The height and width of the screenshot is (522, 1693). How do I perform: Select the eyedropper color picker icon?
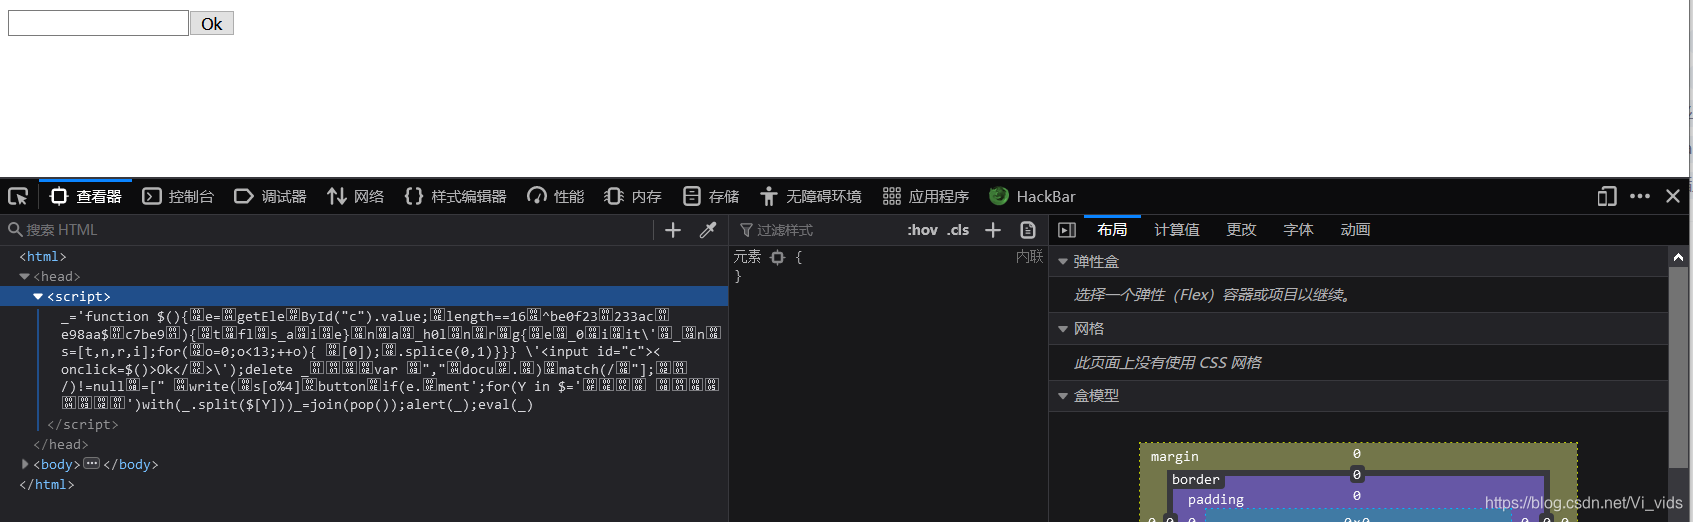708,230
